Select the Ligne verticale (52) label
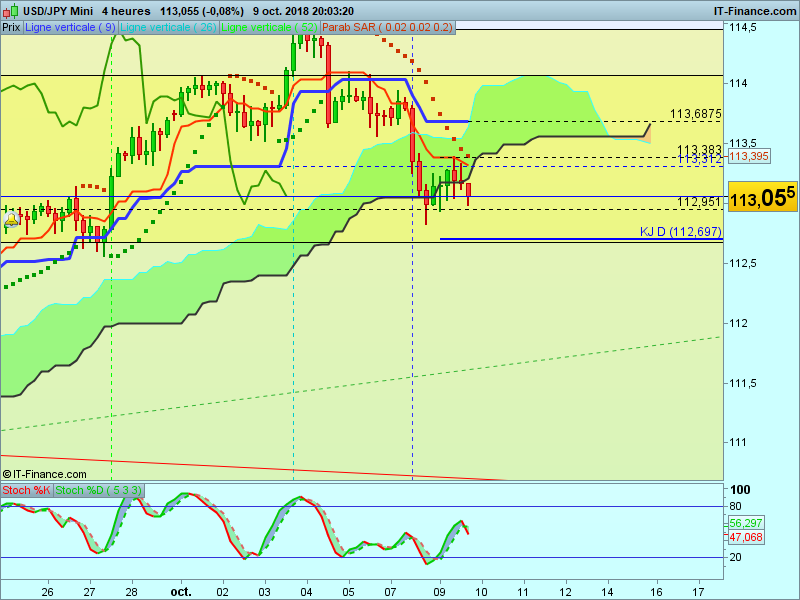This screenshot has width=800, height=600. [269, 28]
